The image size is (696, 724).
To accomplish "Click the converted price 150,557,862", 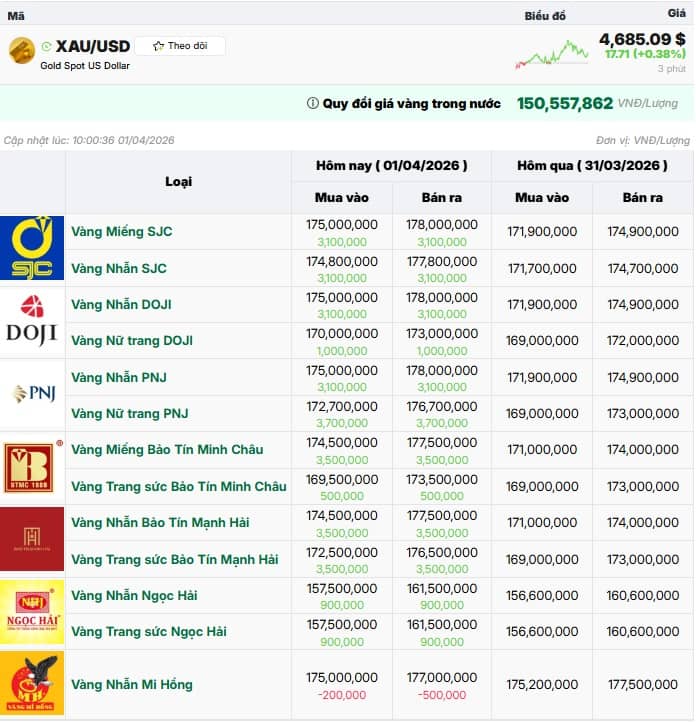I will click(564, 103).
